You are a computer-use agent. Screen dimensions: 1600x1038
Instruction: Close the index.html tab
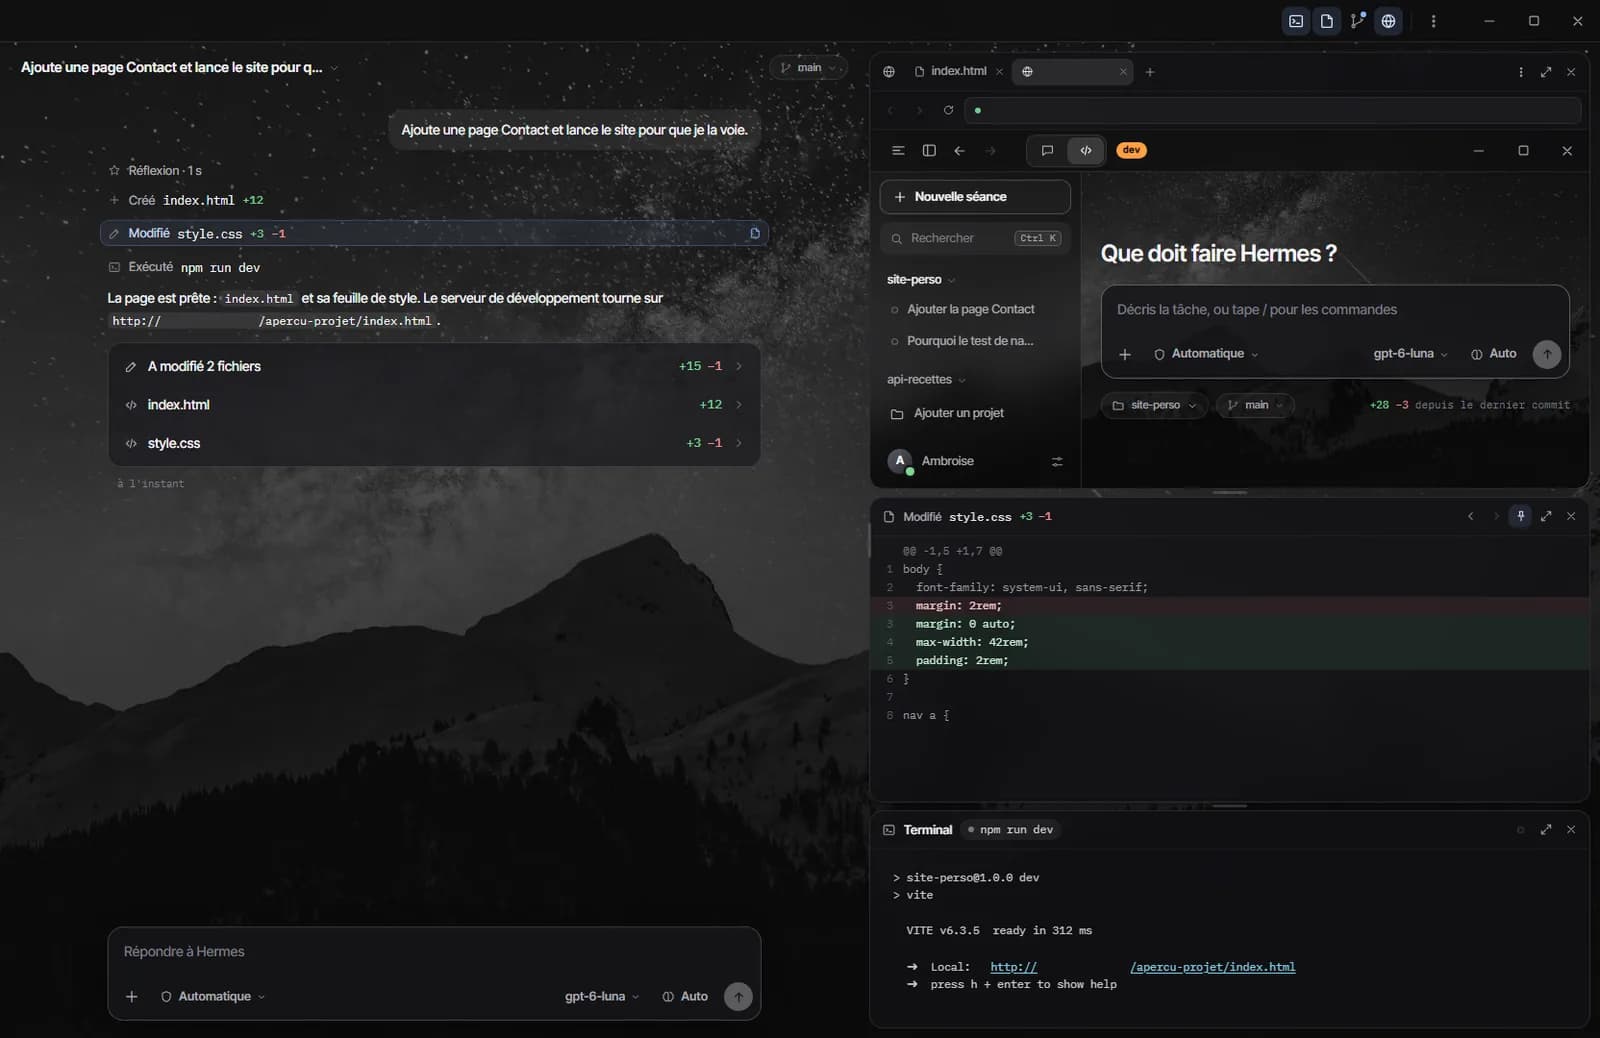click(999, 72)
